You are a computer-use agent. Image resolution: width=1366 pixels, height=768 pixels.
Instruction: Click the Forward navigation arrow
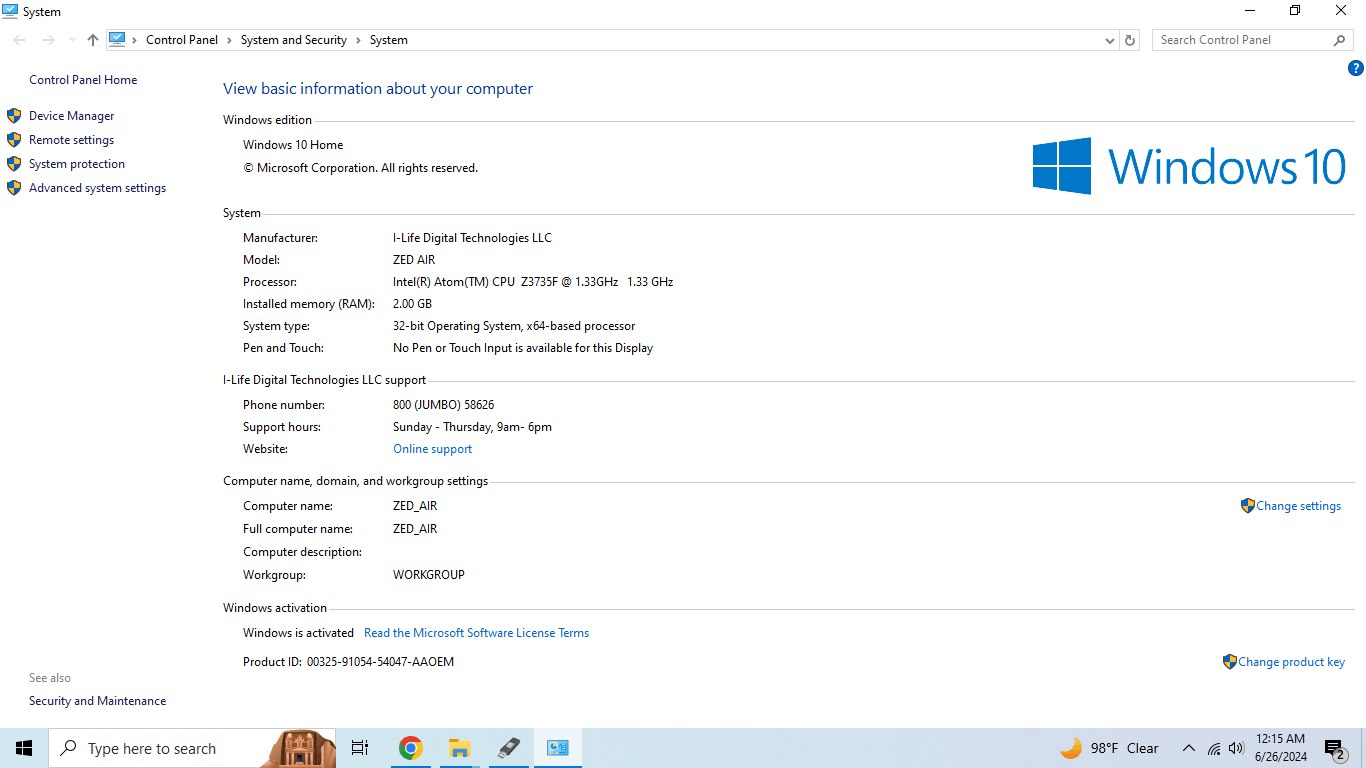[x=48, y=40]
